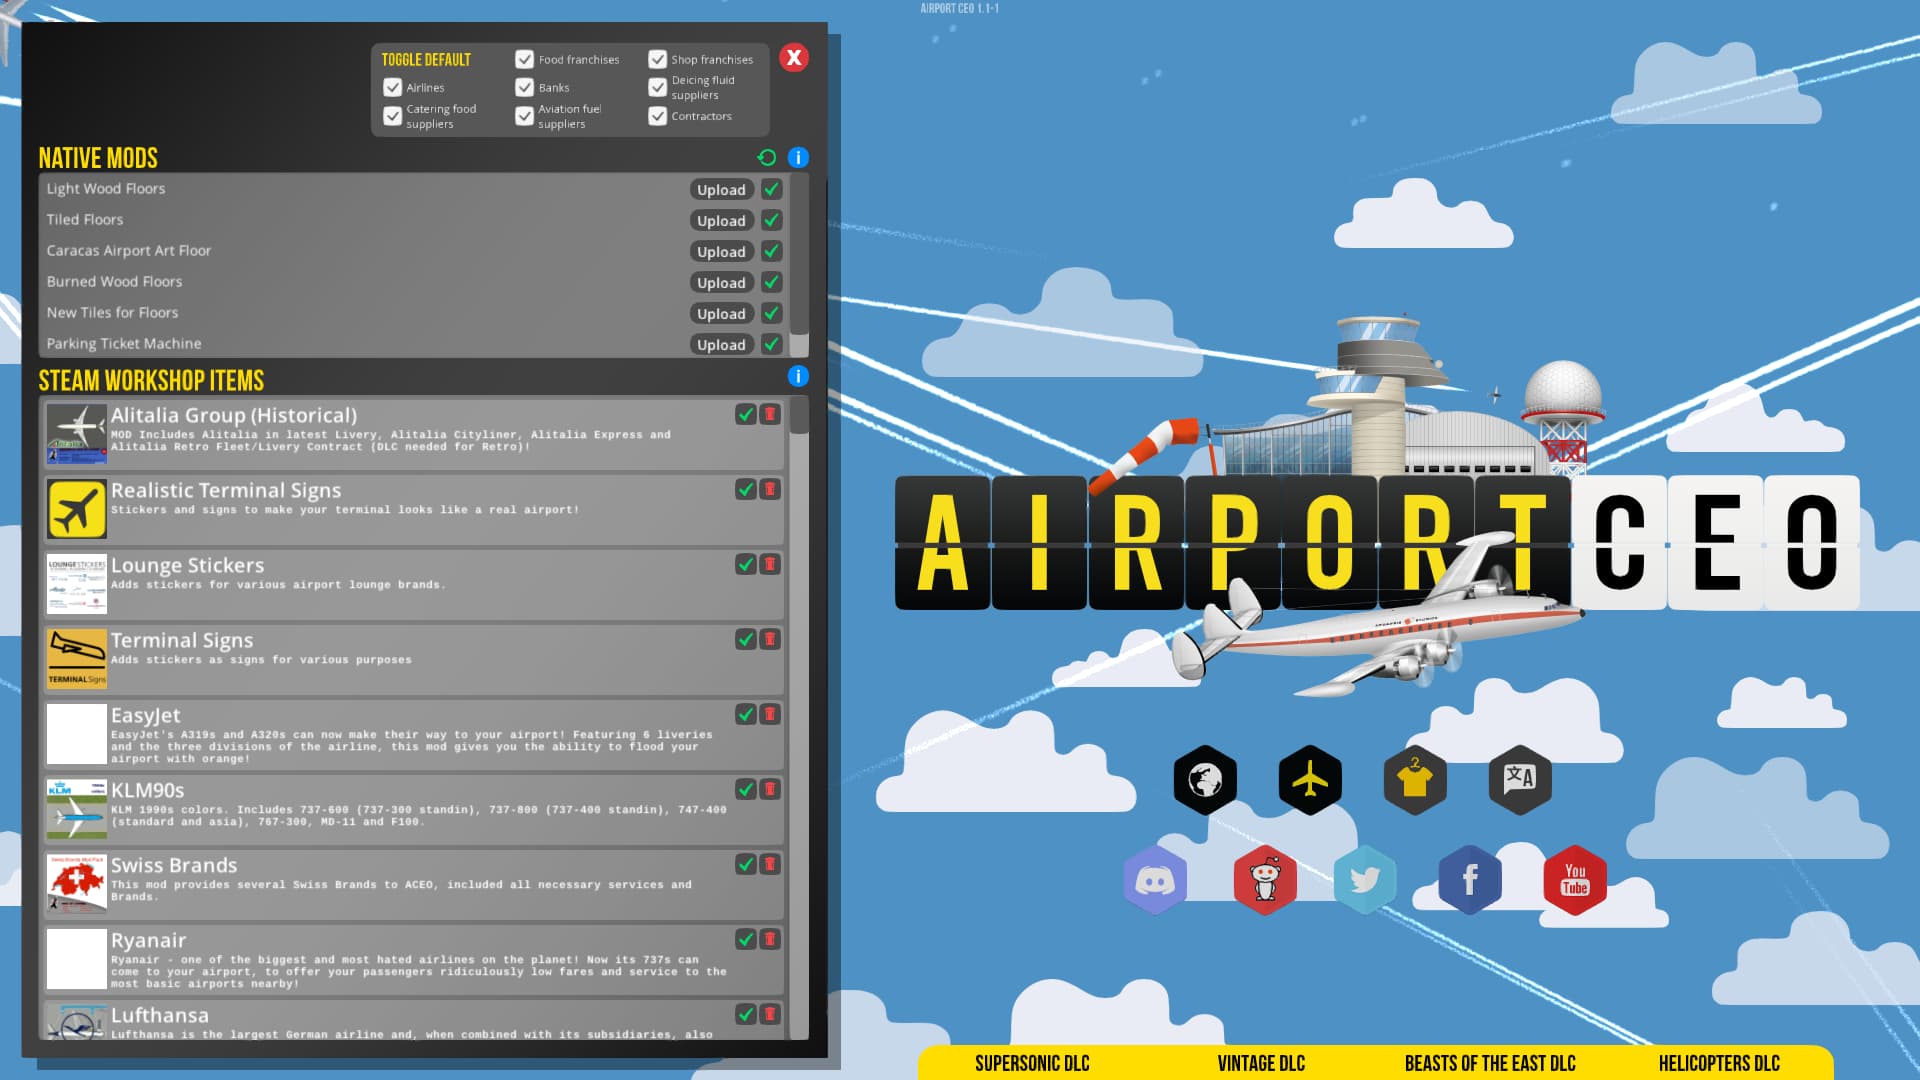
Task: Click the Steam workshop list scrollbar
Action: pos(799,718)
